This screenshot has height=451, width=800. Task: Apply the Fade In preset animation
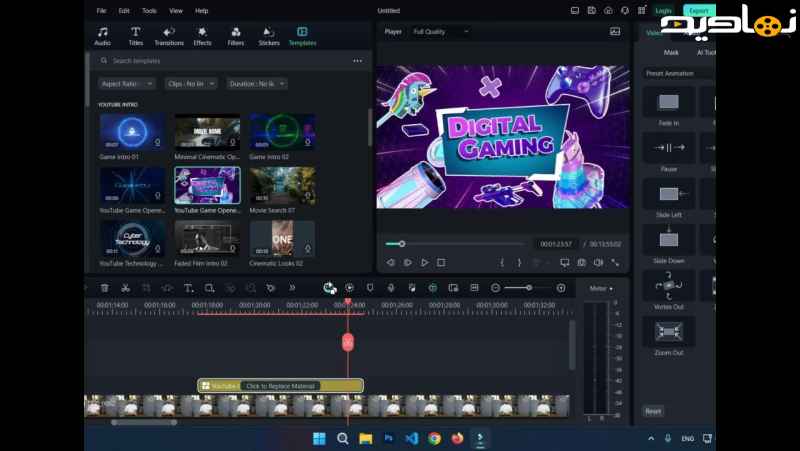[x=668, y=107]
